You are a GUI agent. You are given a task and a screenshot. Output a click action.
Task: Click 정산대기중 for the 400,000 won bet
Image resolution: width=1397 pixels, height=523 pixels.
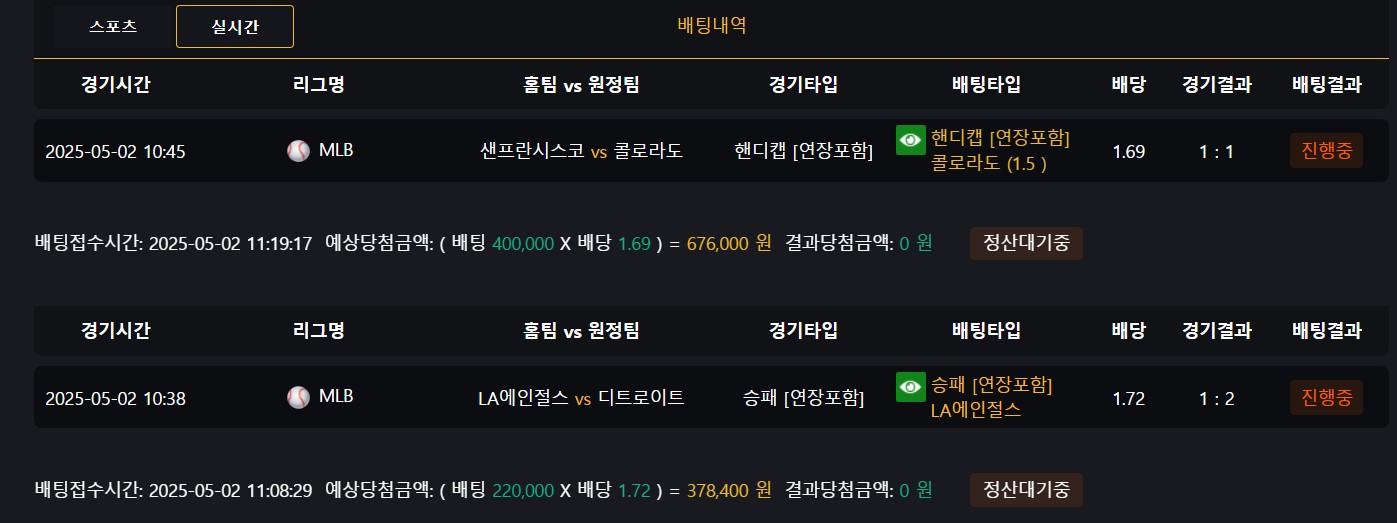(x=1026, y=243)
